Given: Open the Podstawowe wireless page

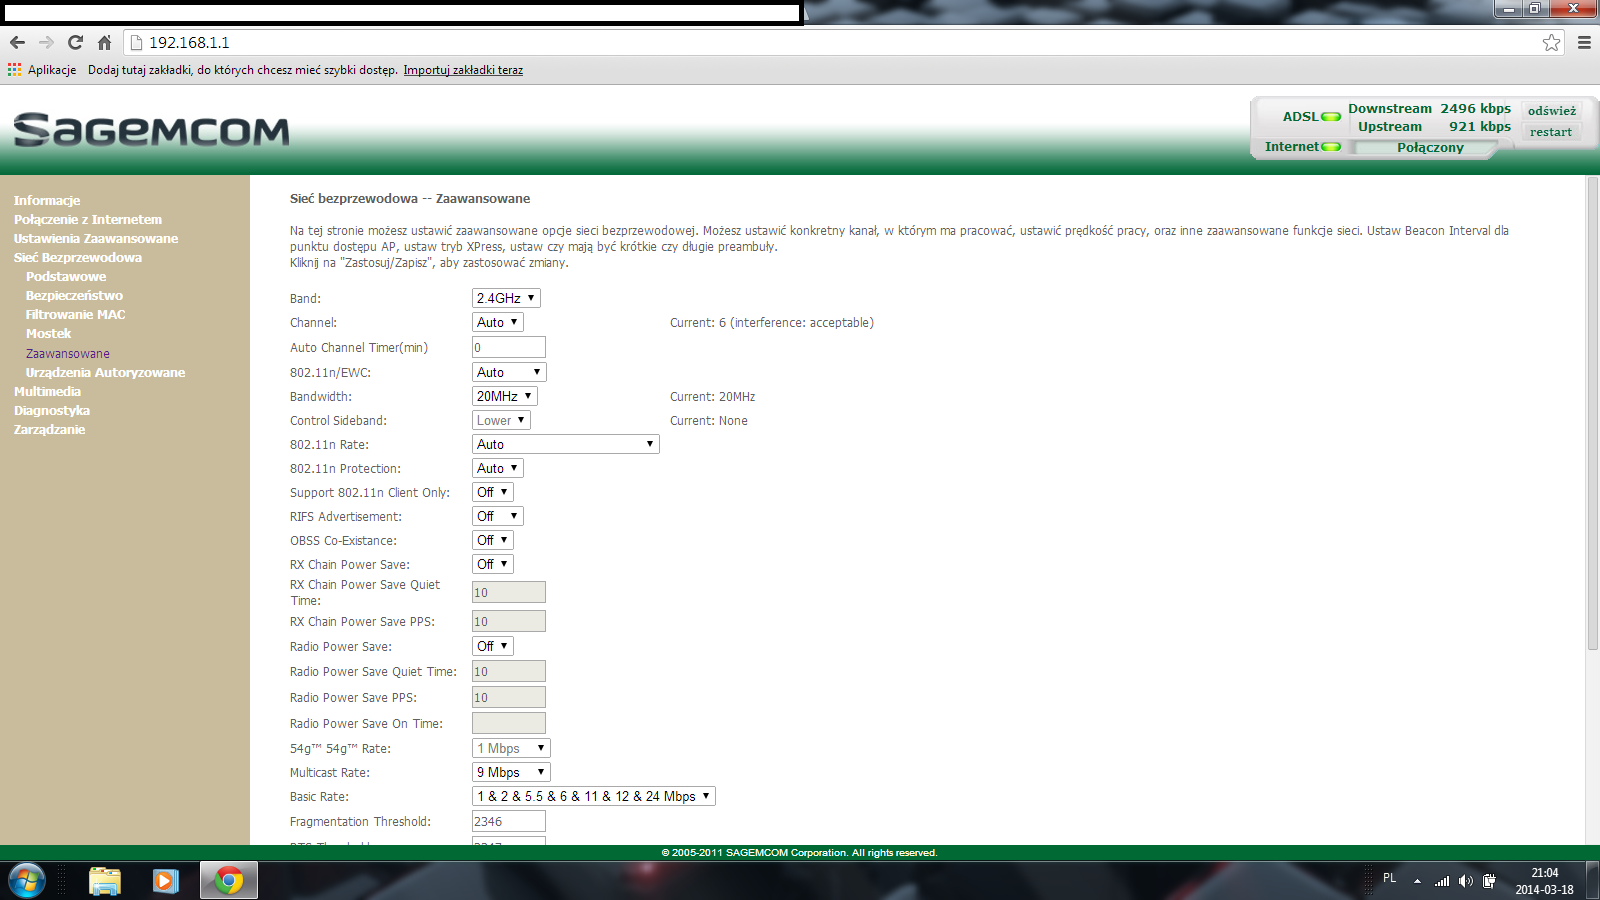Looking at the screenshot, I should [x=66, y=276].
